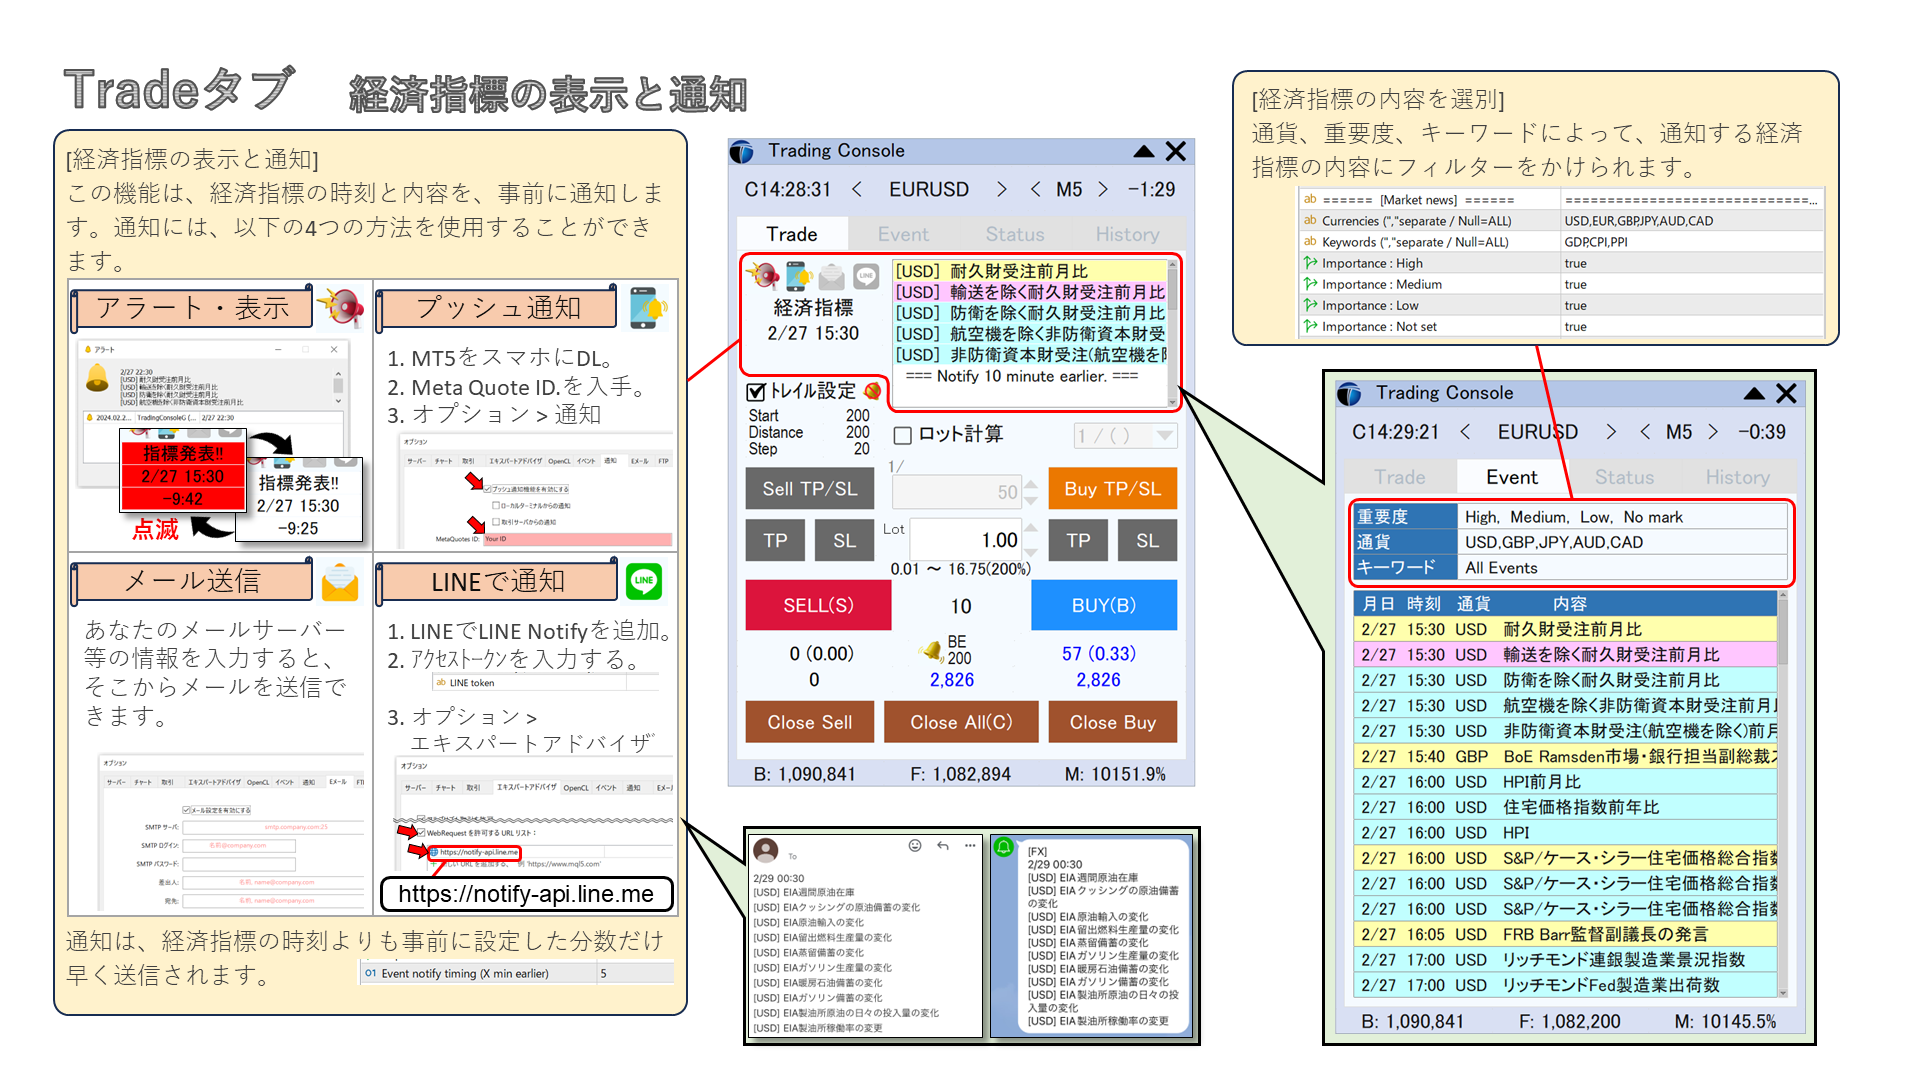Click next symbol arrow after EURUSD

[x=1001, y=190]
